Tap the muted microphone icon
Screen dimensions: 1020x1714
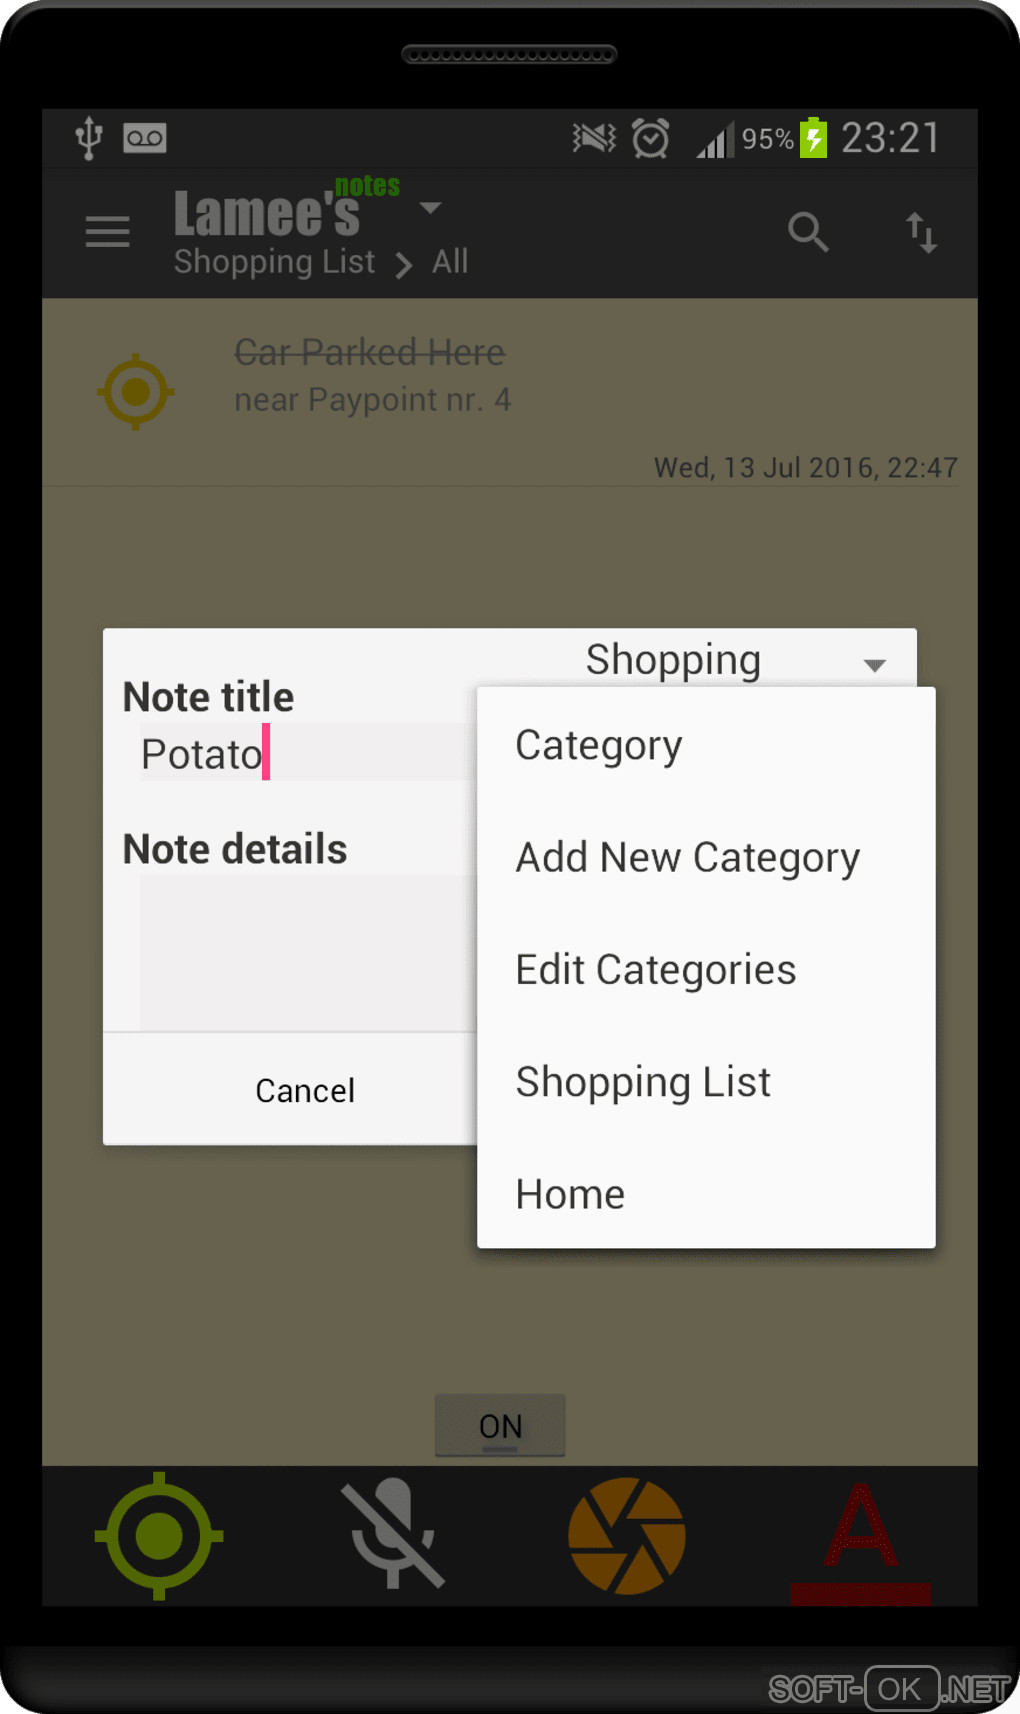pos(393,1534)
